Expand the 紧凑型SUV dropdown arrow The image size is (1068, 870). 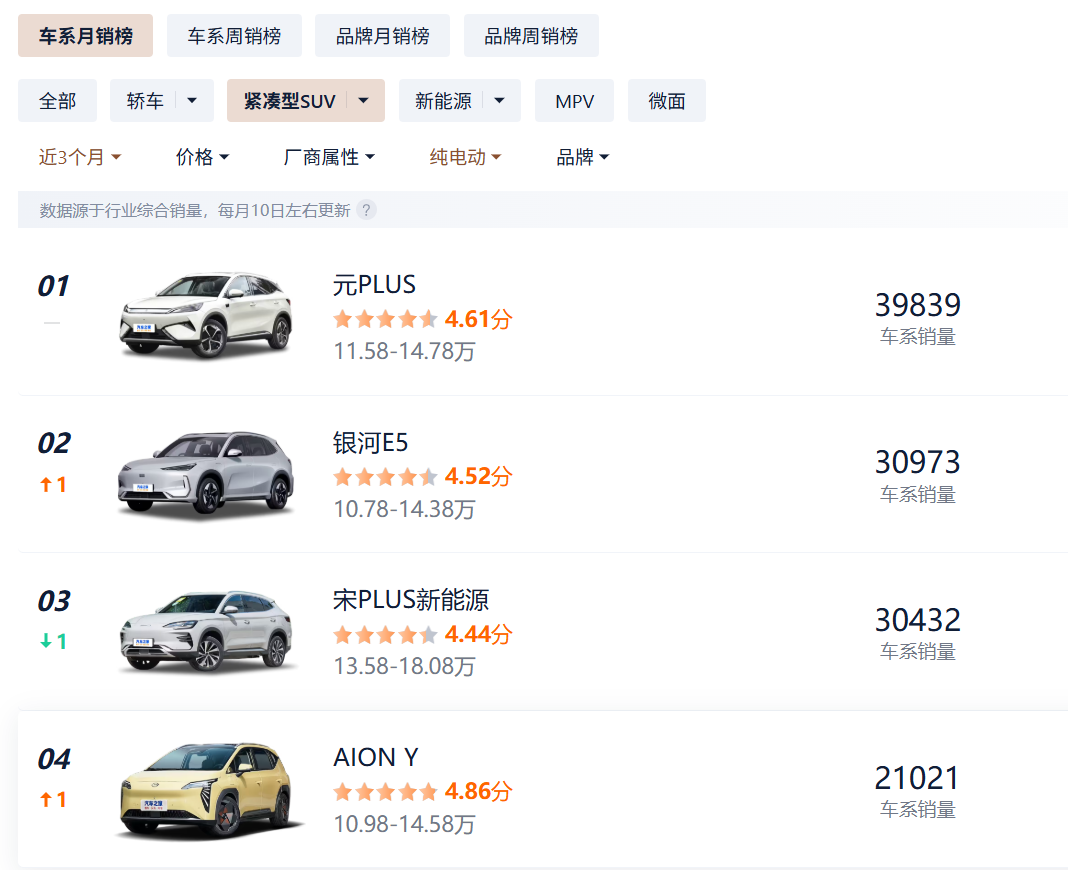(364, 101)
